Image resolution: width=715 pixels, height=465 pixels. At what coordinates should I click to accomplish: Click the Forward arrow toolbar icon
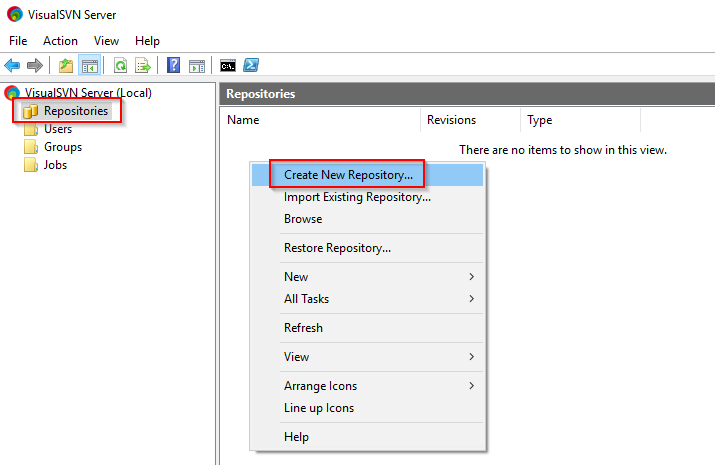(35, 66)
